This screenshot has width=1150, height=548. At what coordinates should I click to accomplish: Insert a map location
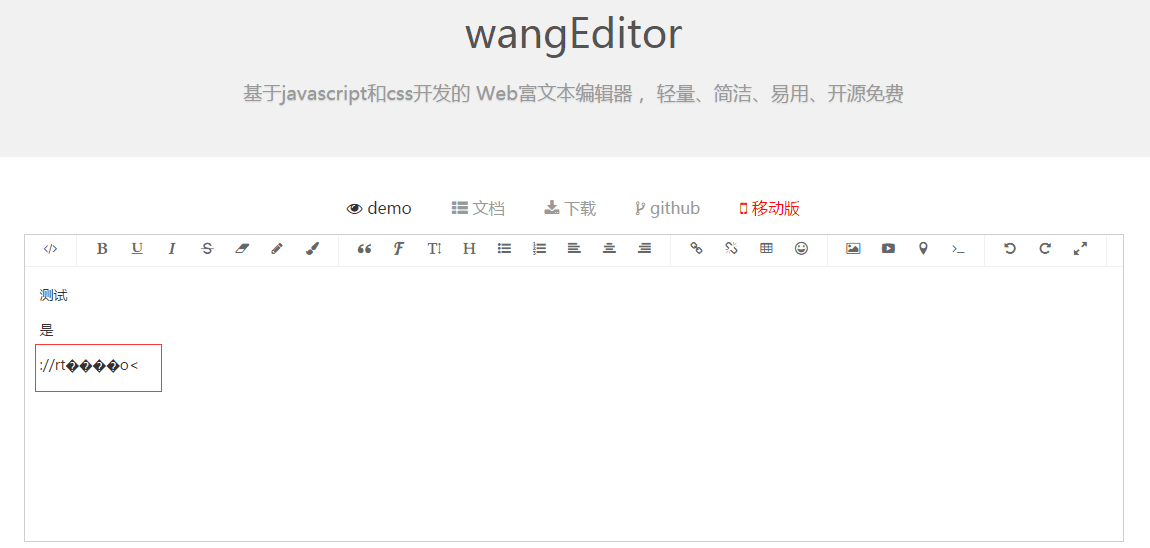(923, 249)
